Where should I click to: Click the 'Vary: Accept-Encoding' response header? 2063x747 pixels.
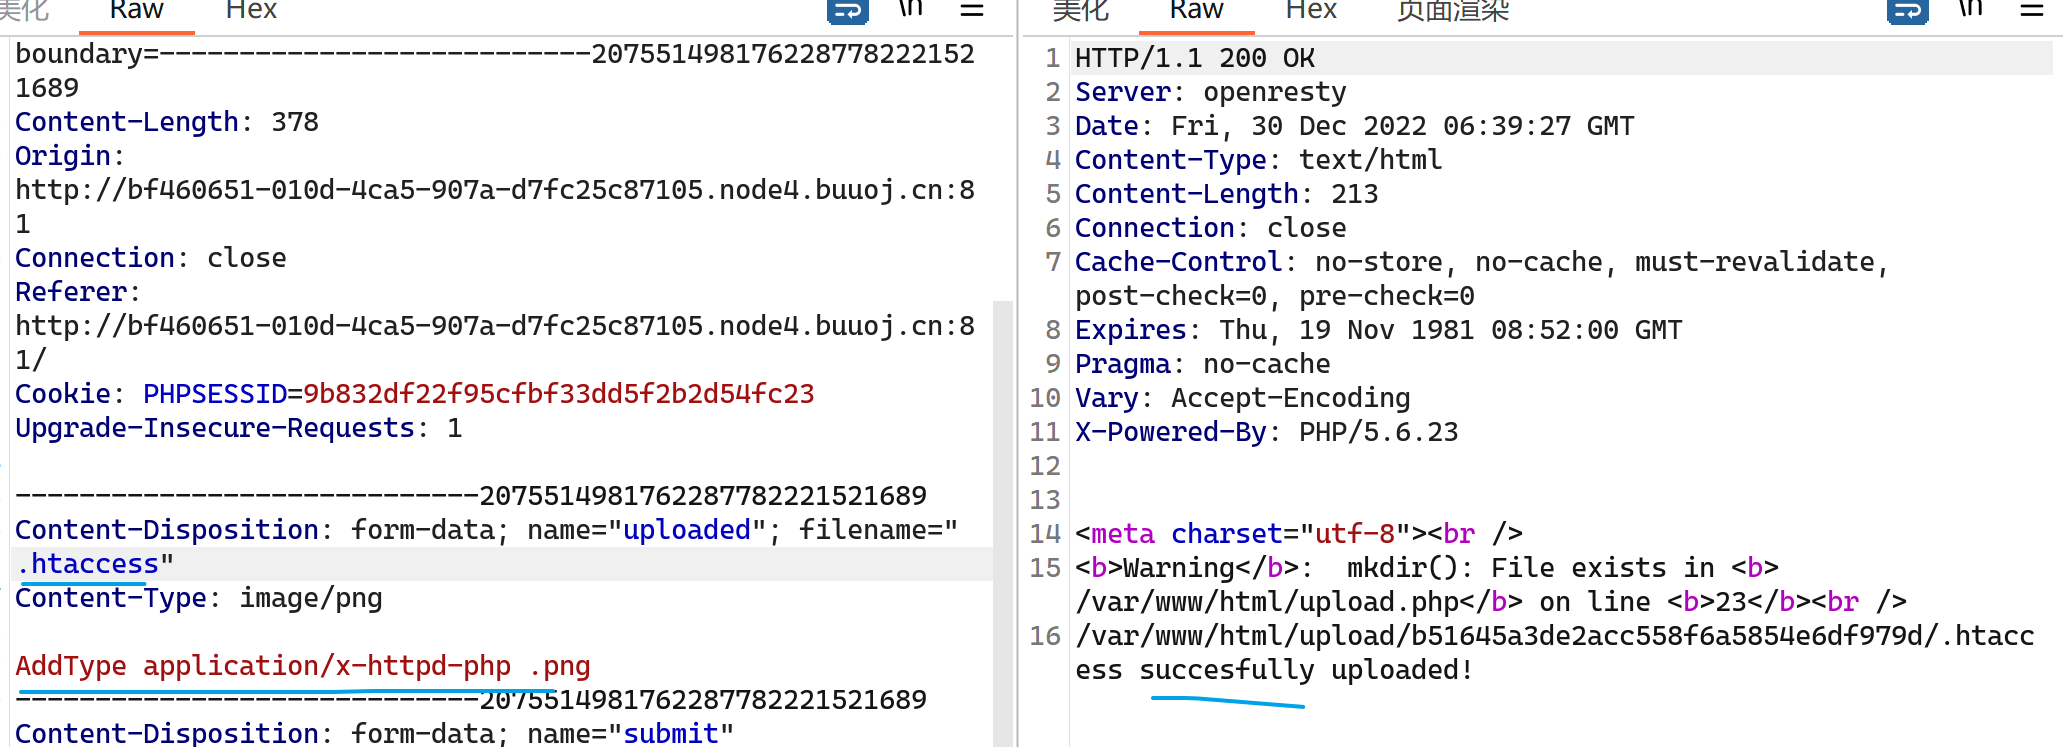1243,398
